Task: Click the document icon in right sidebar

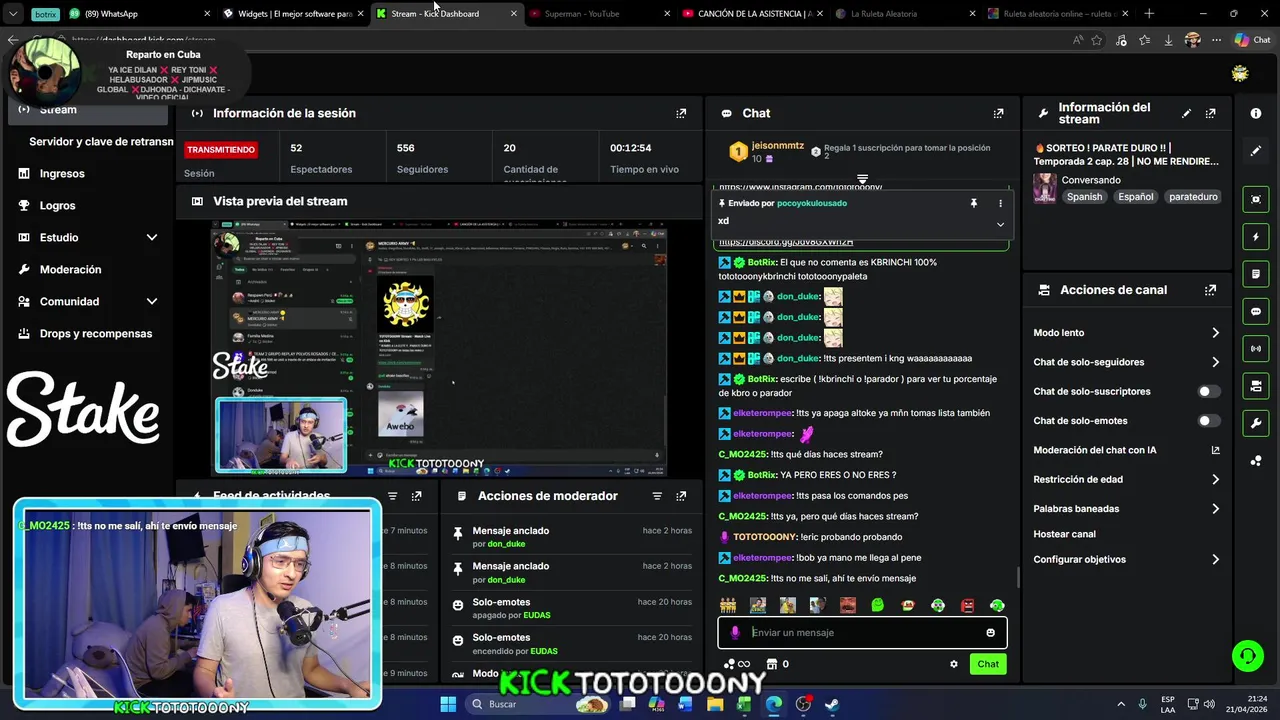Action: pyautogui.click(x=1256, y=274)
